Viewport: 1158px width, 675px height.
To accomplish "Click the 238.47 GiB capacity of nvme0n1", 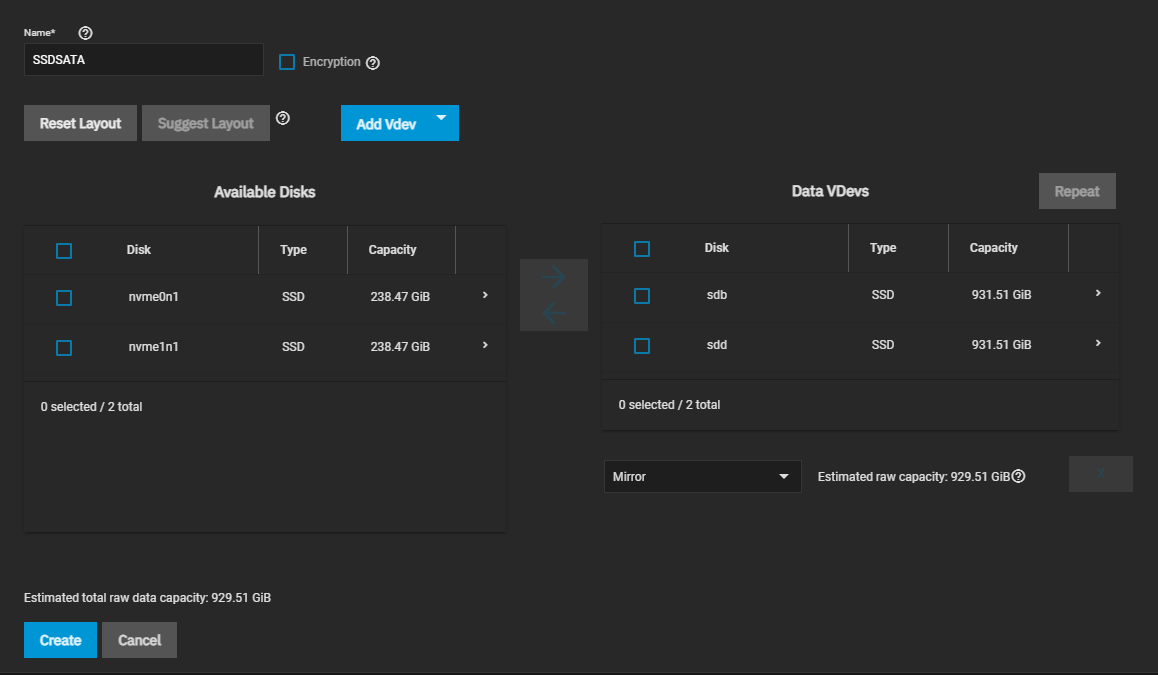I will [400, 296].
